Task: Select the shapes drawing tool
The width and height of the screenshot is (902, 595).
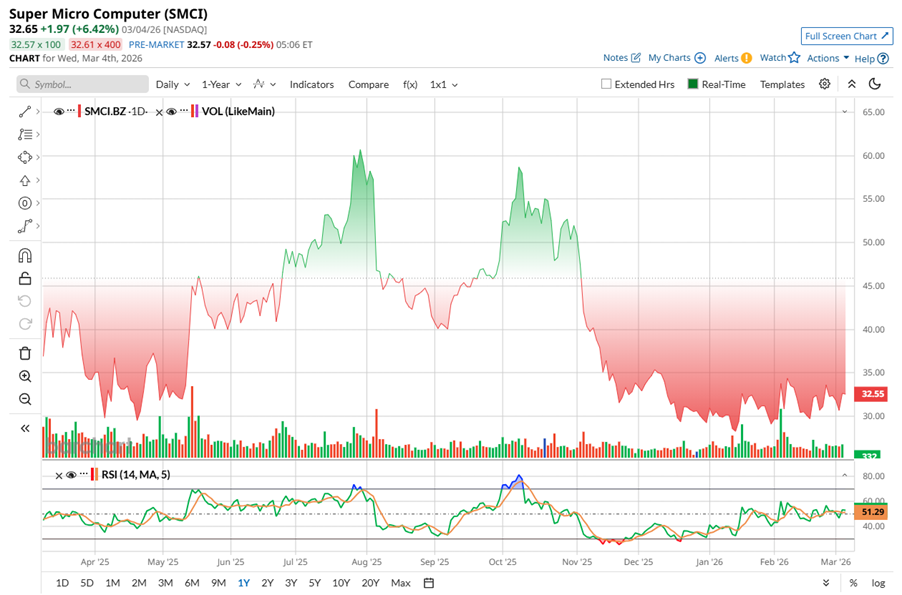Action: [x=25, y=157]
